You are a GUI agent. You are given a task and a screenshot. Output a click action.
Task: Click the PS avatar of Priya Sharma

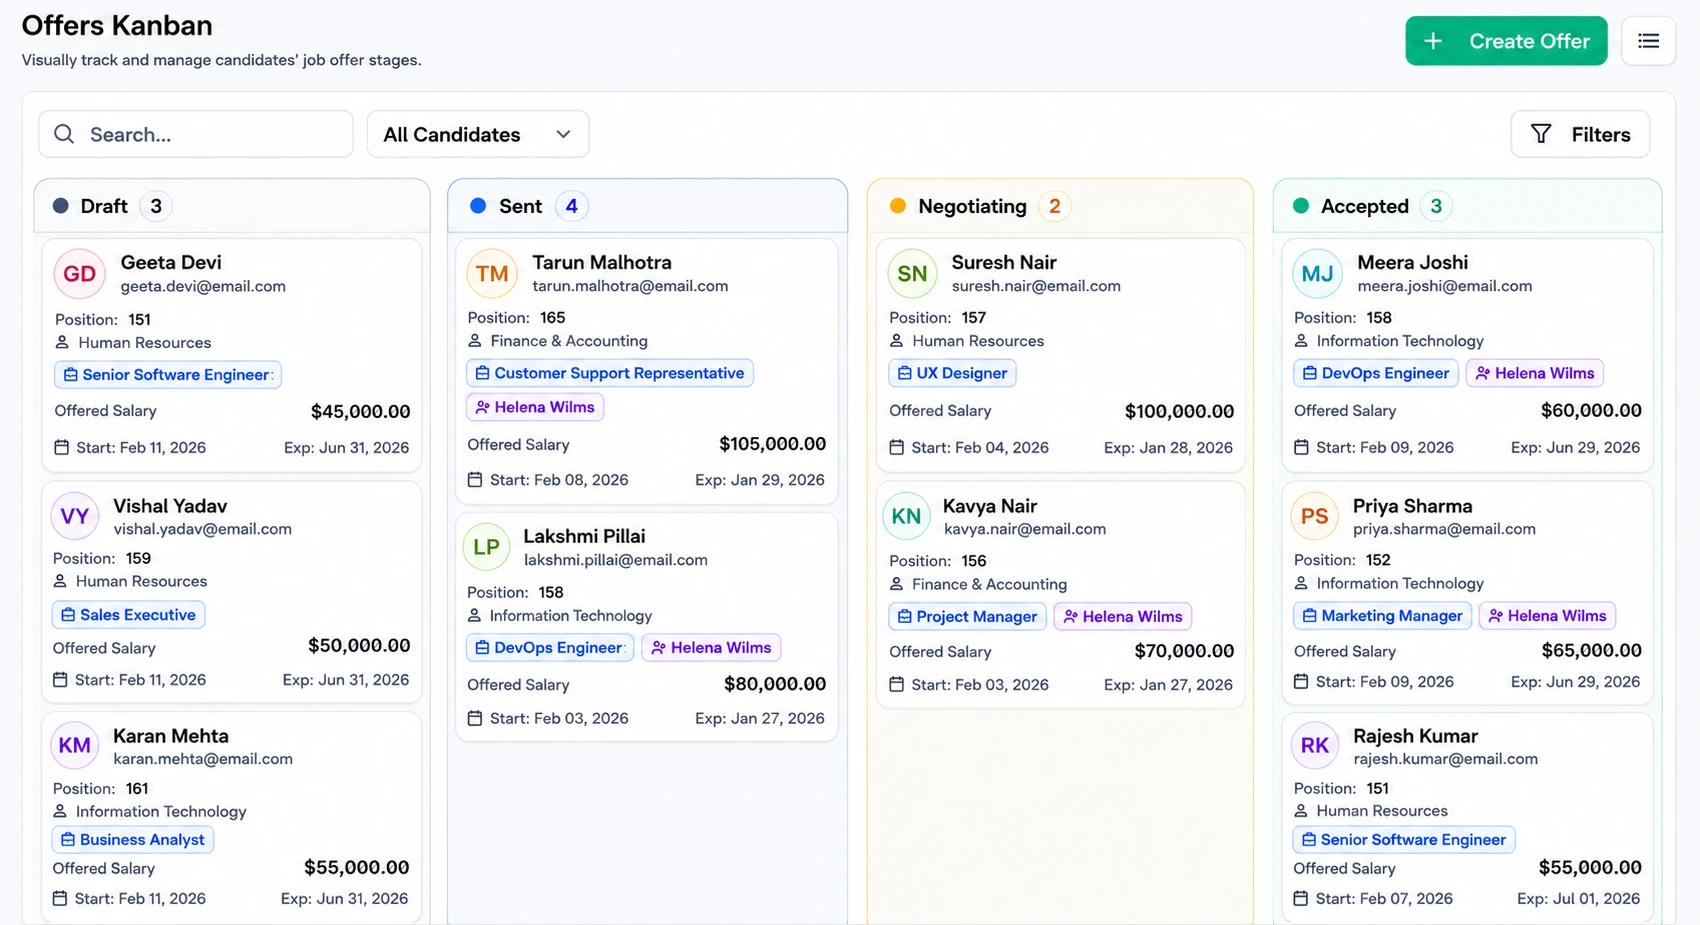[x=1315, y=516]
